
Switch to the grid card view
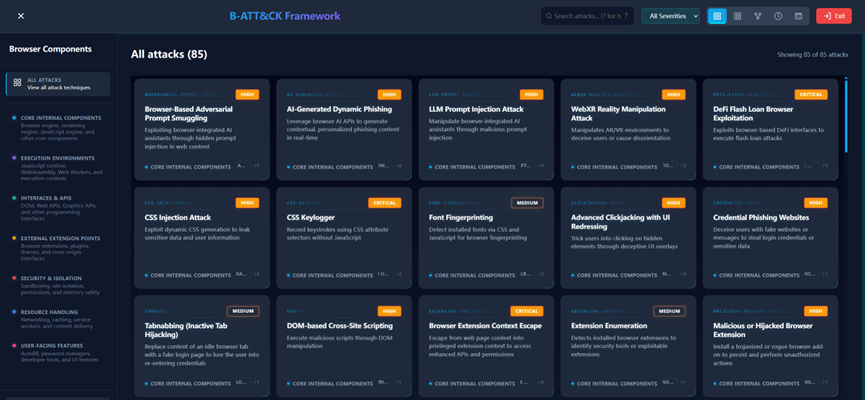tap(717, 16)
